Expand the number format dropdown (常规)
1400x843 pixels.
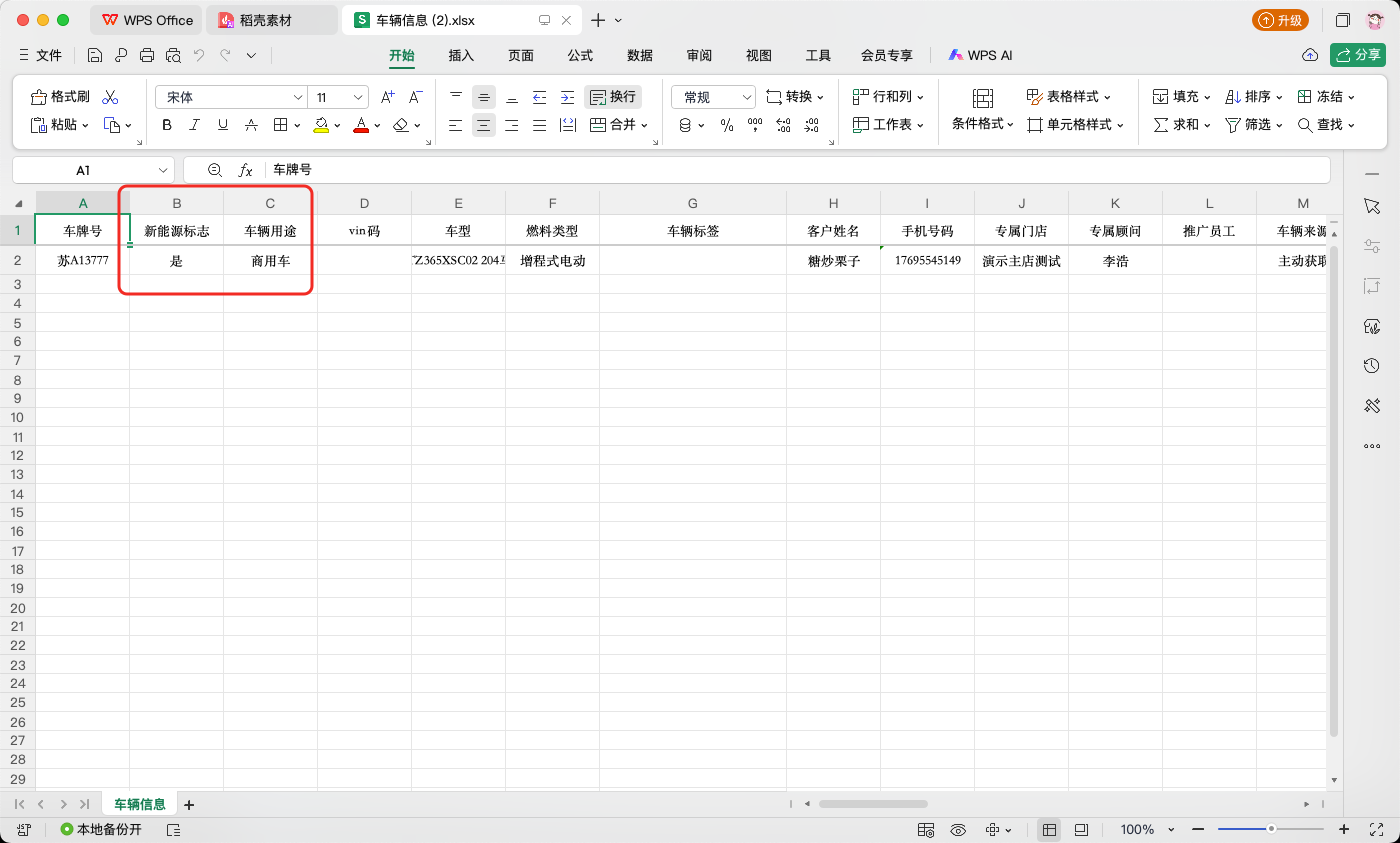tap(746, 97)
